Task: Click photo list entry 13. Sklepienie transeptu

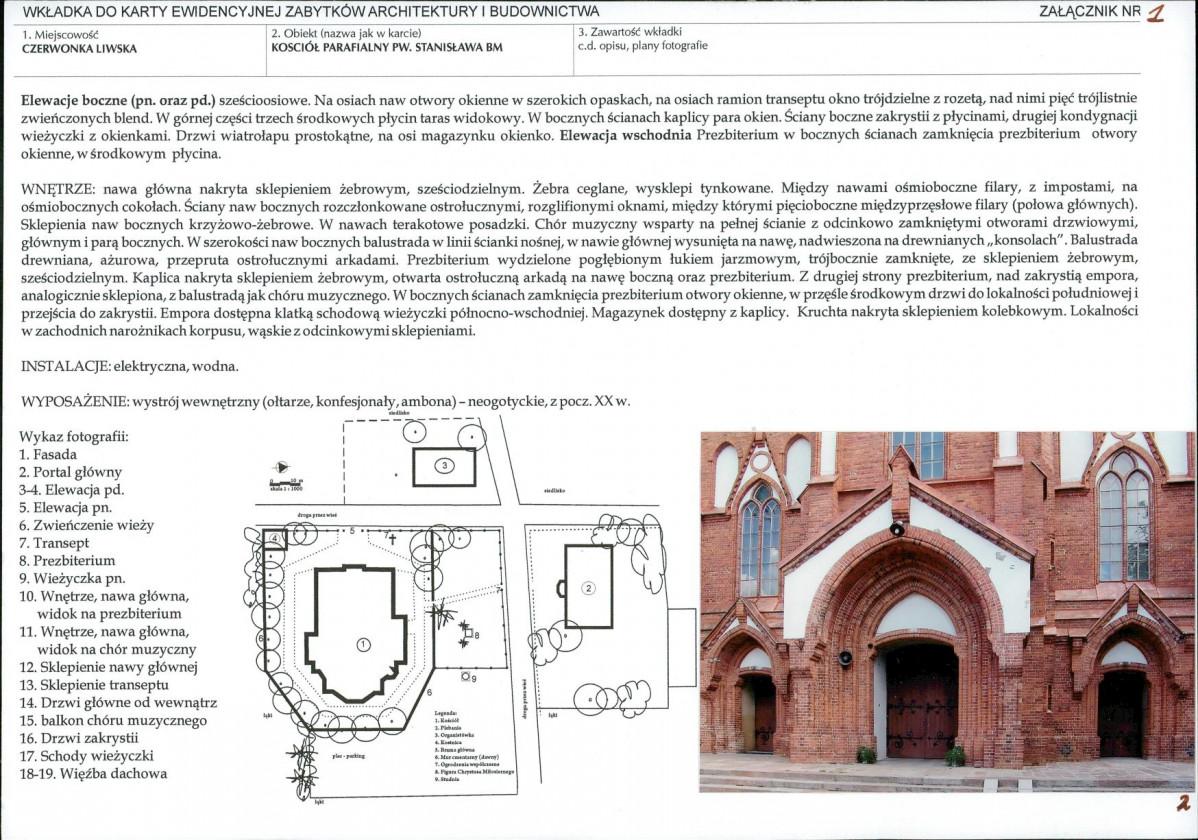Action: 94,685
